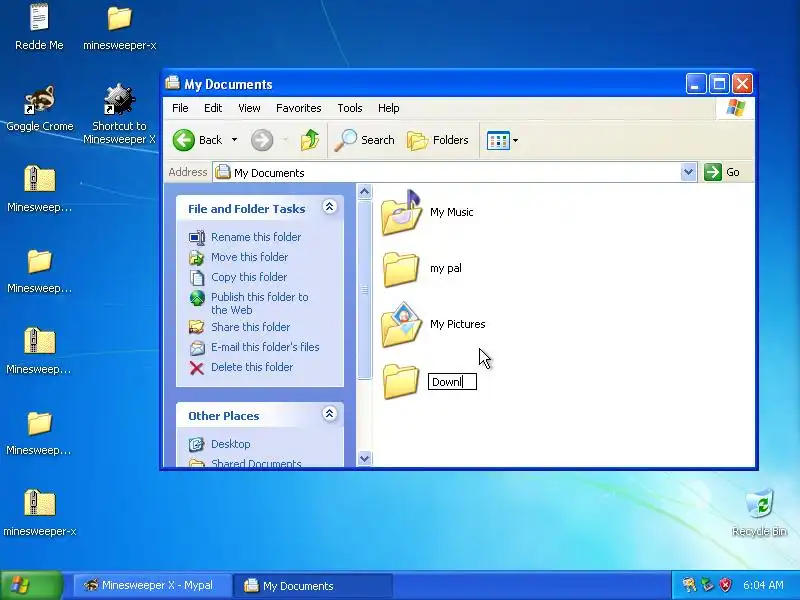800x600 pixels.
Task: Click the folder icon being renamed Downl
Action: [401, 381]
